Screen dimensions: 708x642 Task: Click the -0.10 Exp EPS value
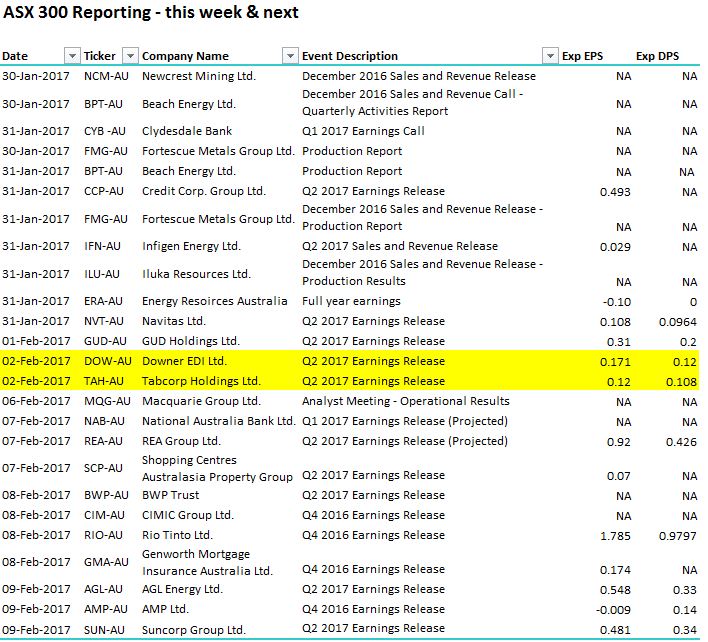click(616, 302)
